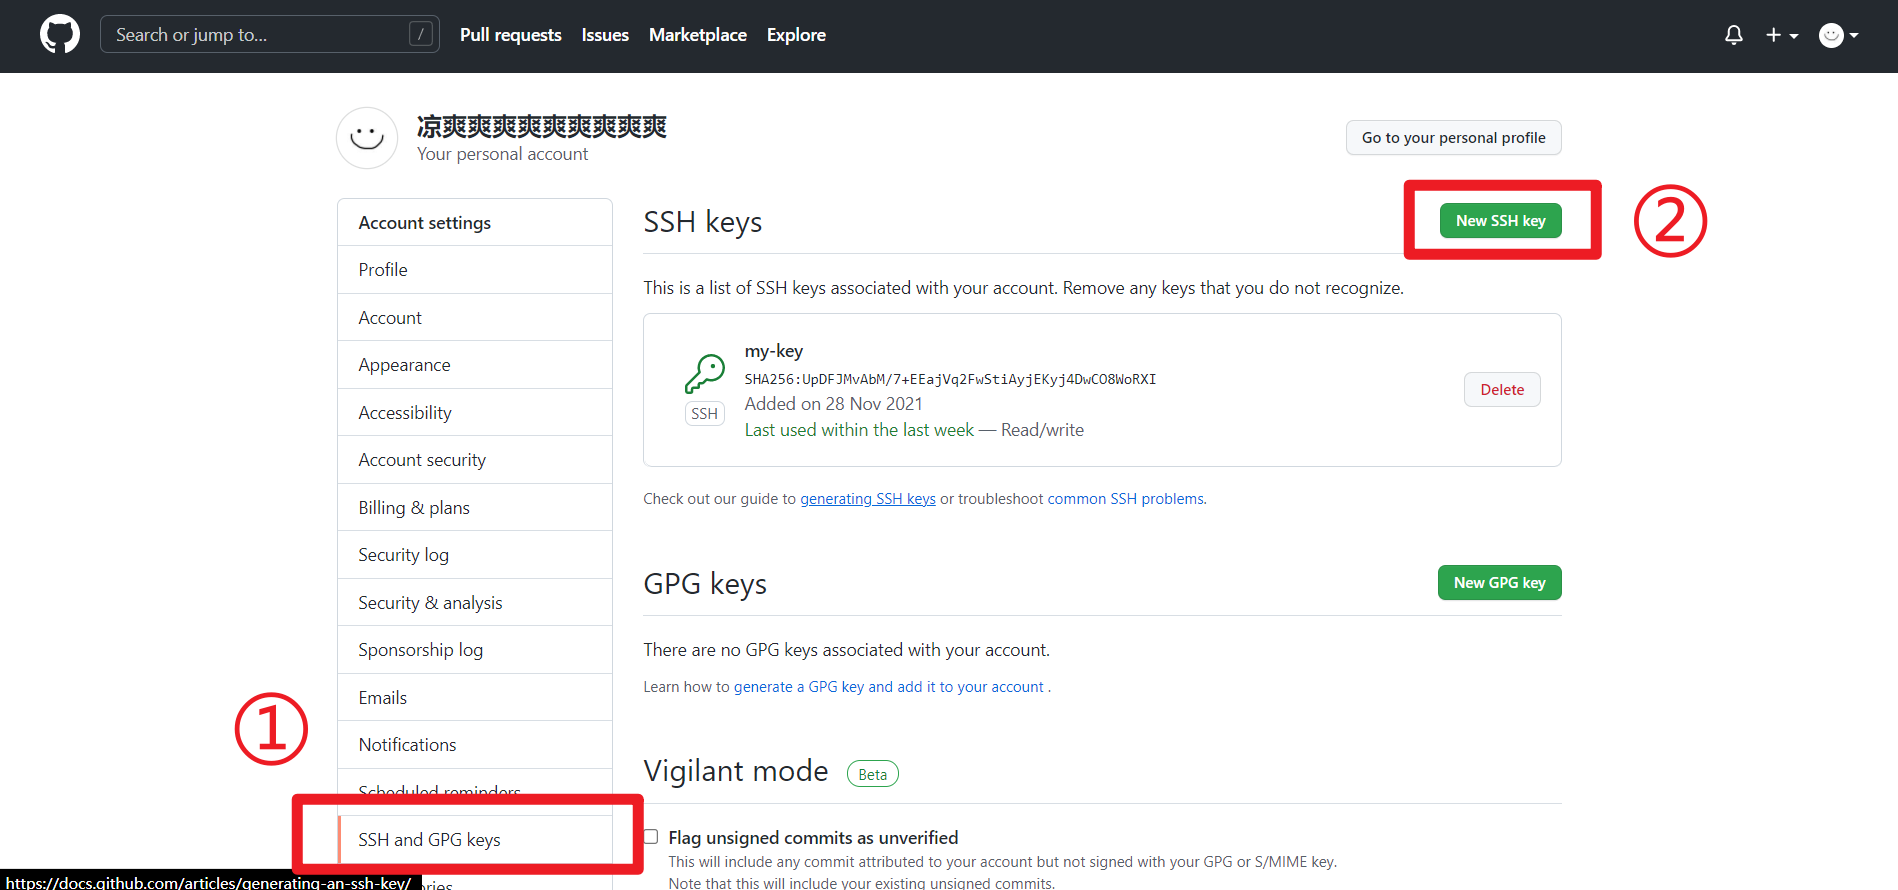Open Pull requests in the top navigation

[x=511, y=35]
